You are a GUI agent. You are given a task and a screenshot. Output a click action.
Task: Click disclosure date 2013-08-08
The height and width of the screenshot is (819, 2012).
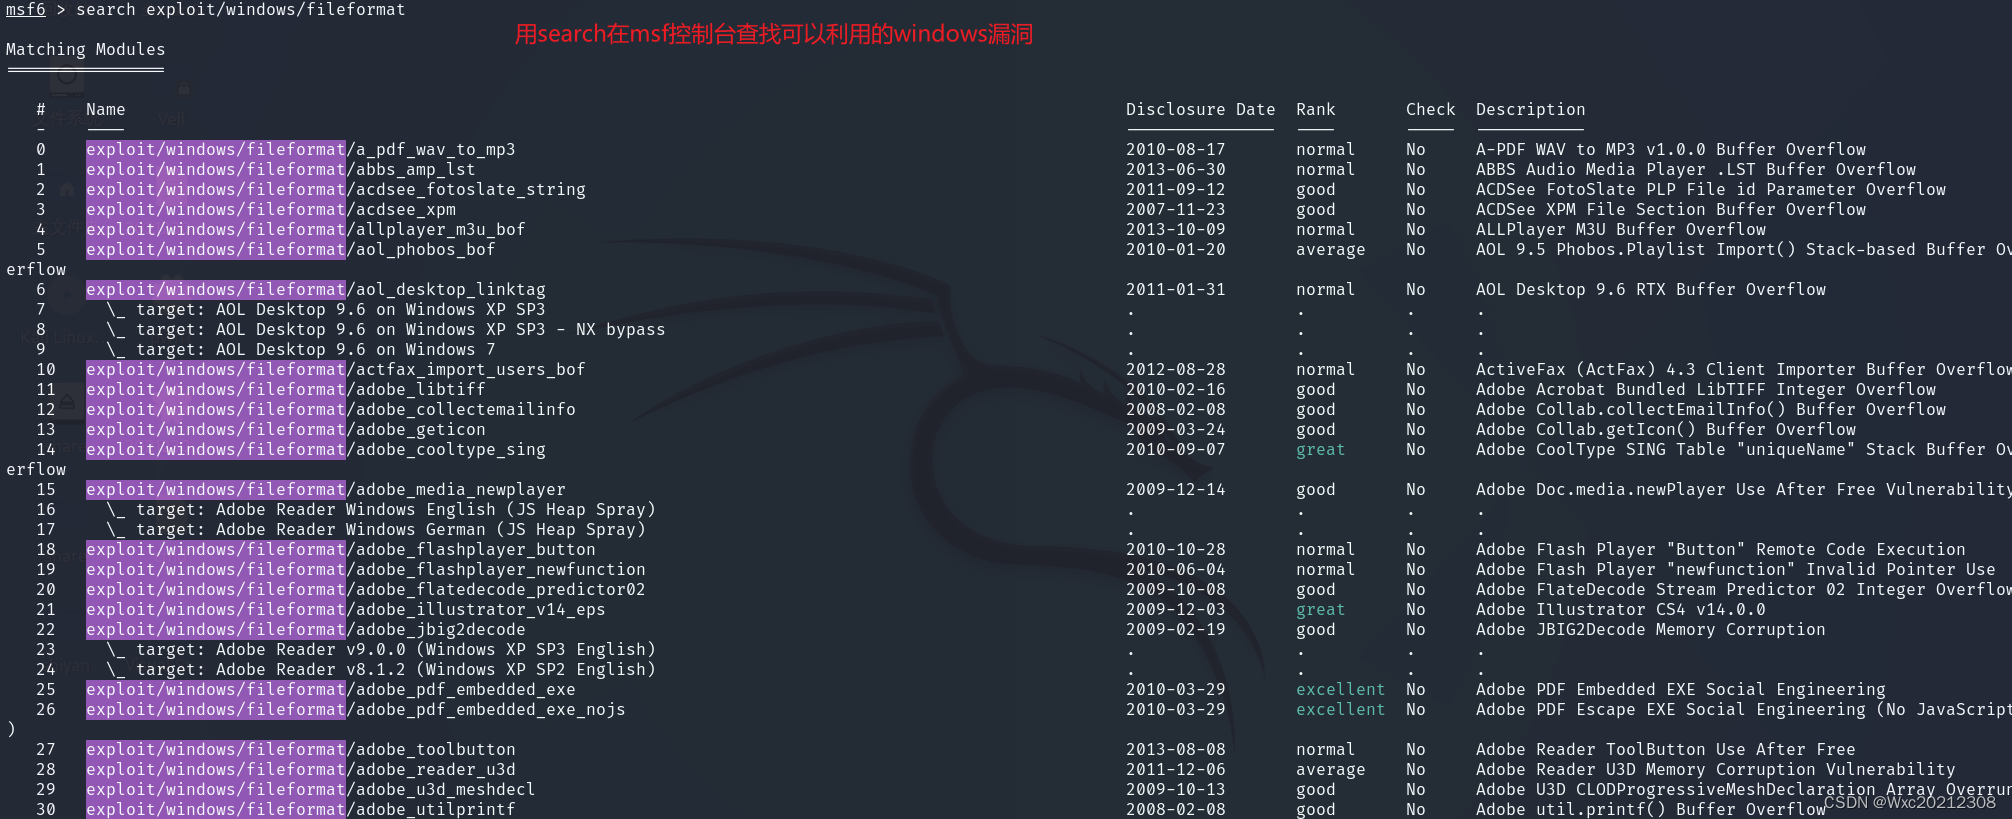click(1176, 750)
